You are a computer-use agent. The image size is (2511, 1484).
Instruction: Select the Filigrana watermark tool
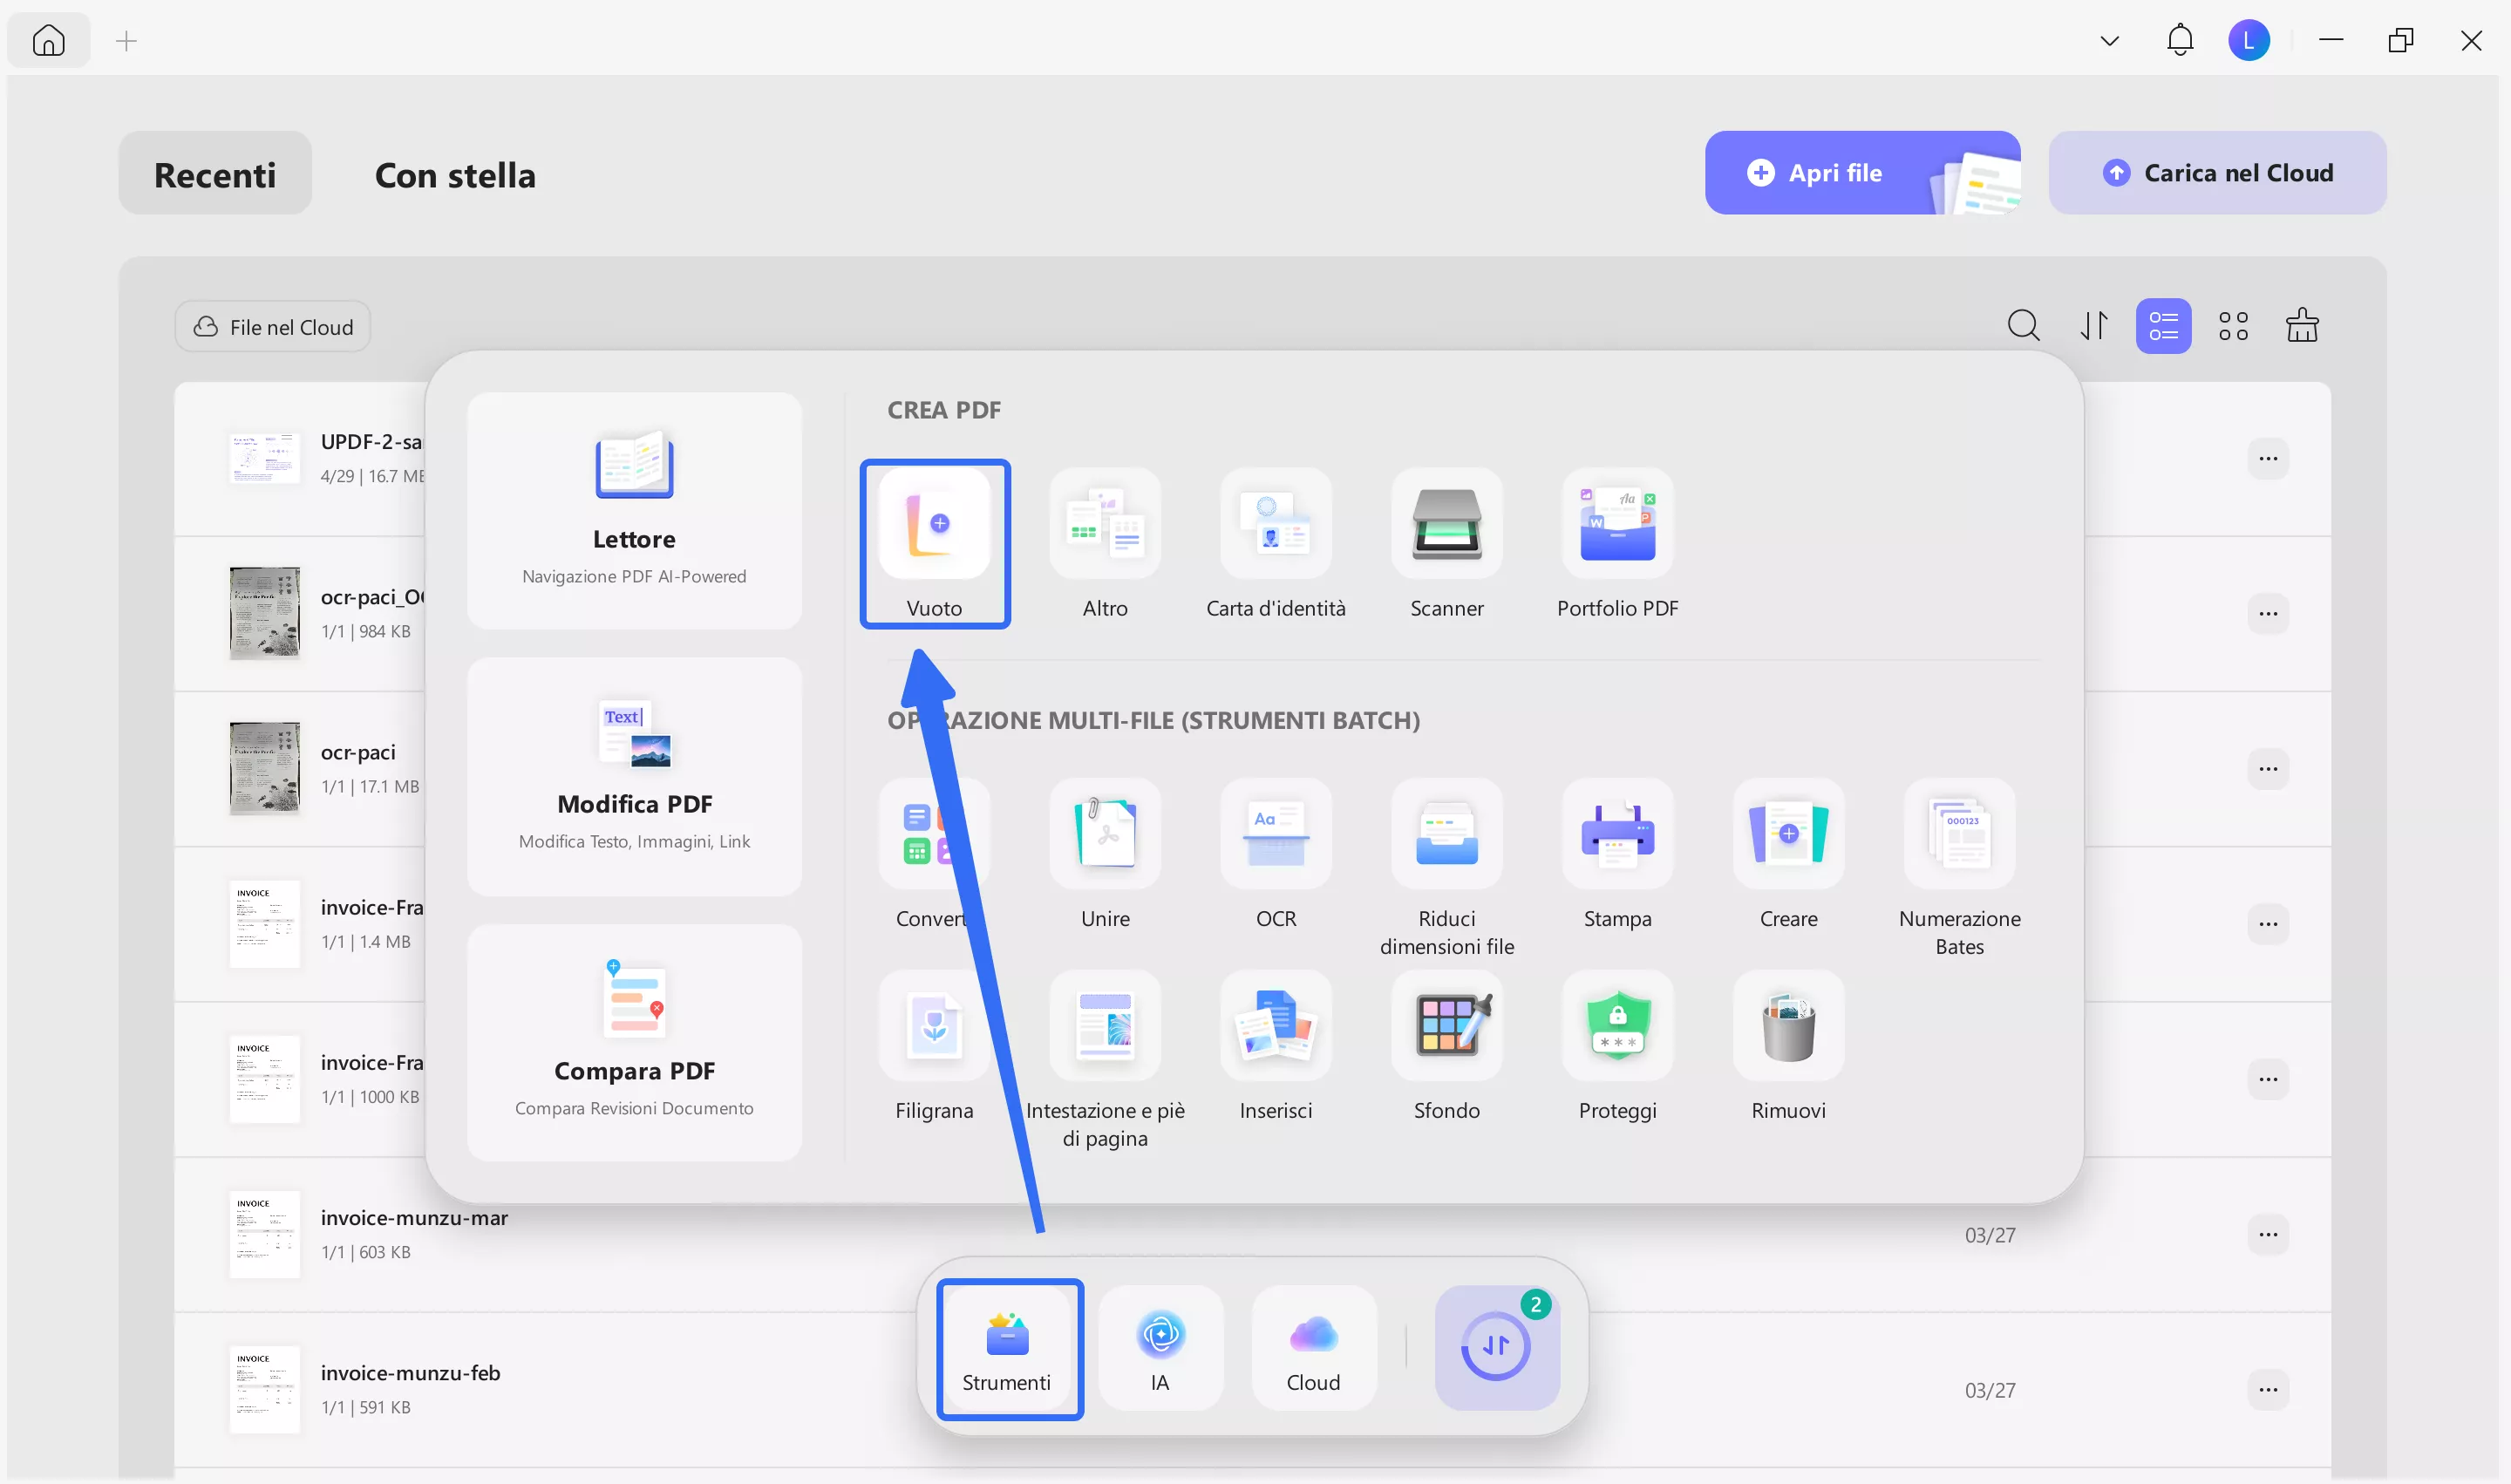point(934,1045)
